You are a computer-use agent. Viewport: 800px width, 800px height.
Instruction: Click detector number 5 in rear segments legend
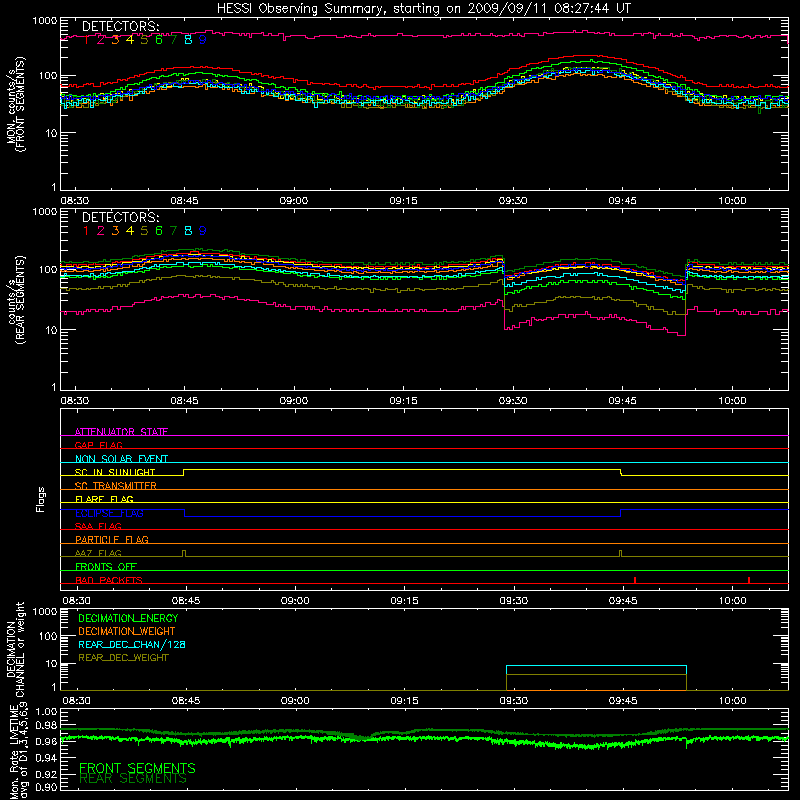pos(144,231)
